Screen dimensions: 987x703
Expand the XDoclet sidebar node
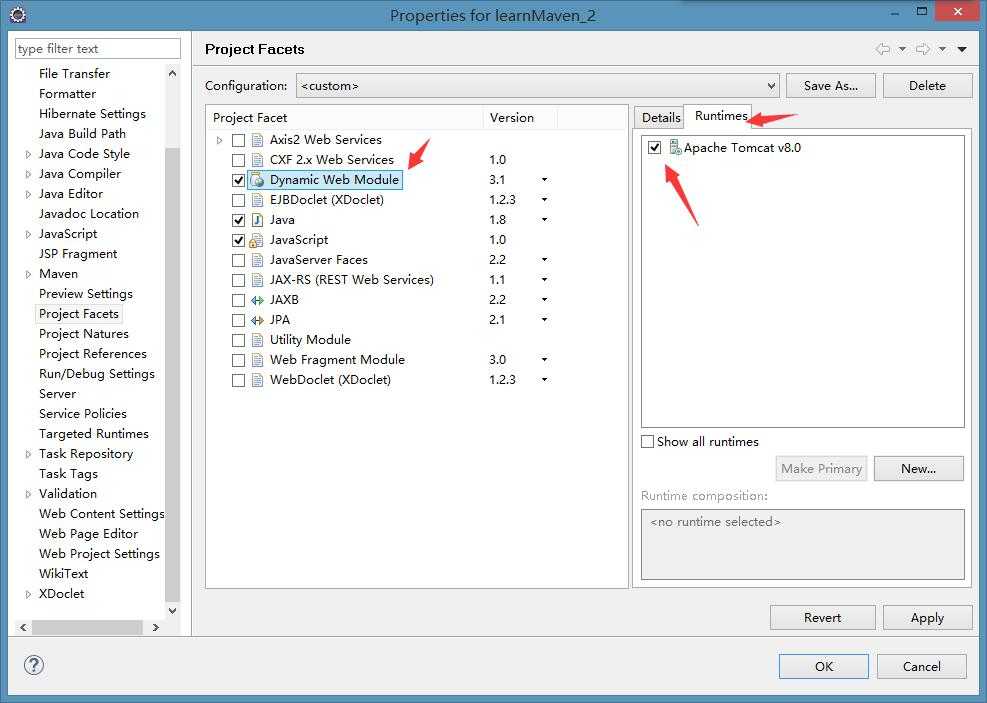point(28,594)
